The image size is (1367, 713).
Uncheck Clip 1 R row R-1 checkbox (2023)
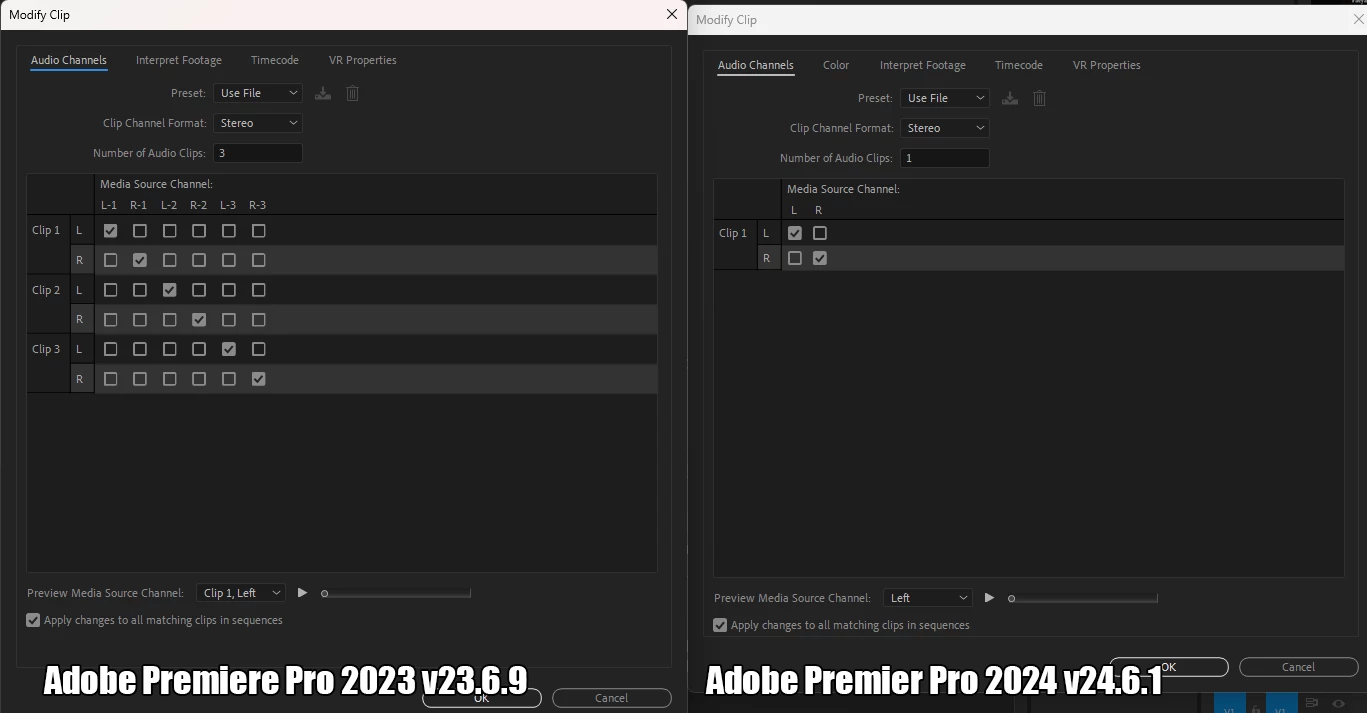pyautogui.click(x=140, y=260)
